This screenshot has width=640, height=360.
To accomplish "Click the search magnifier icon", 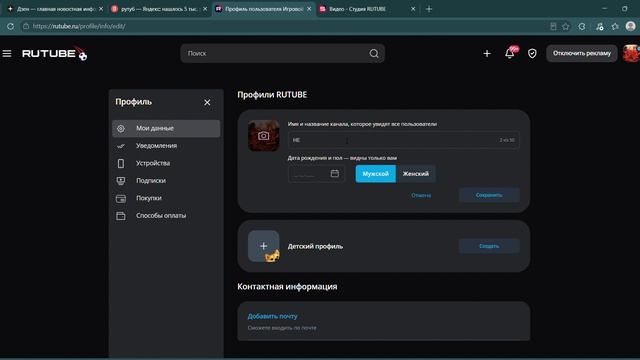I will (374, 53).
